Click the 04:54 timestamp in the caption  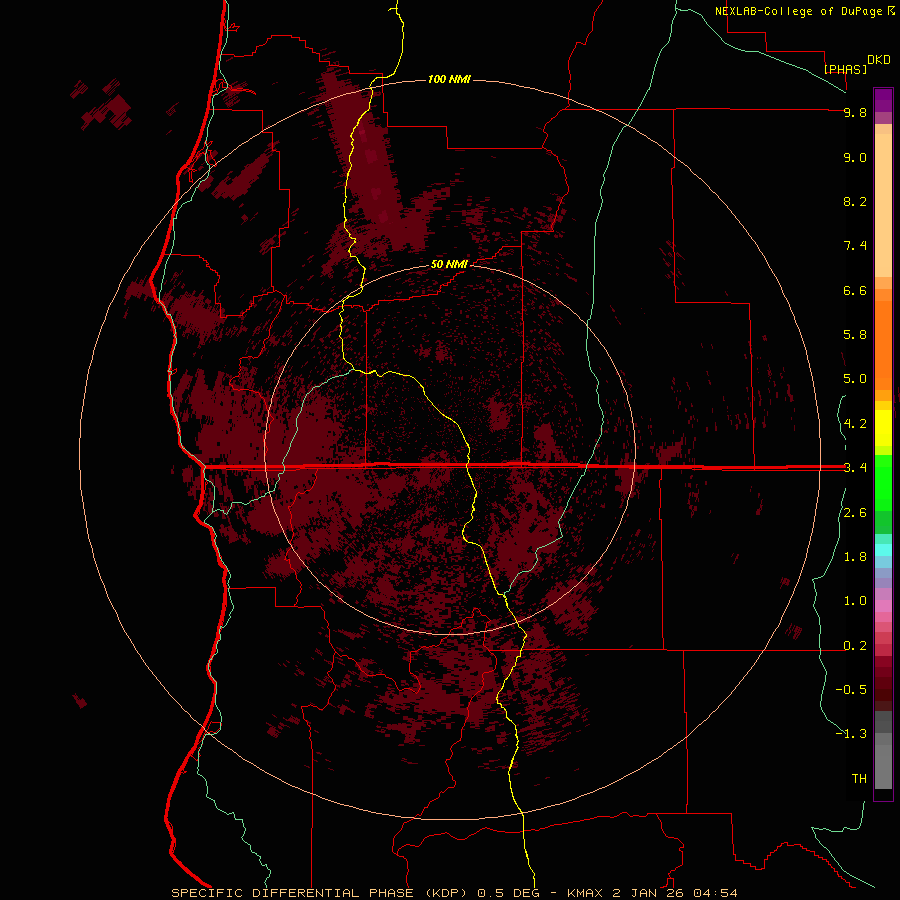715,893
